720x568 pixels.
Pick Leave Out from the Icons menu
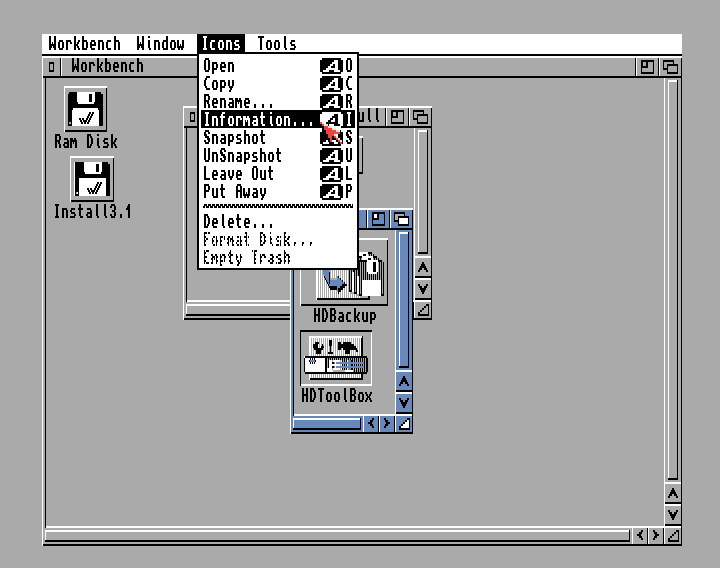[238, 174]
